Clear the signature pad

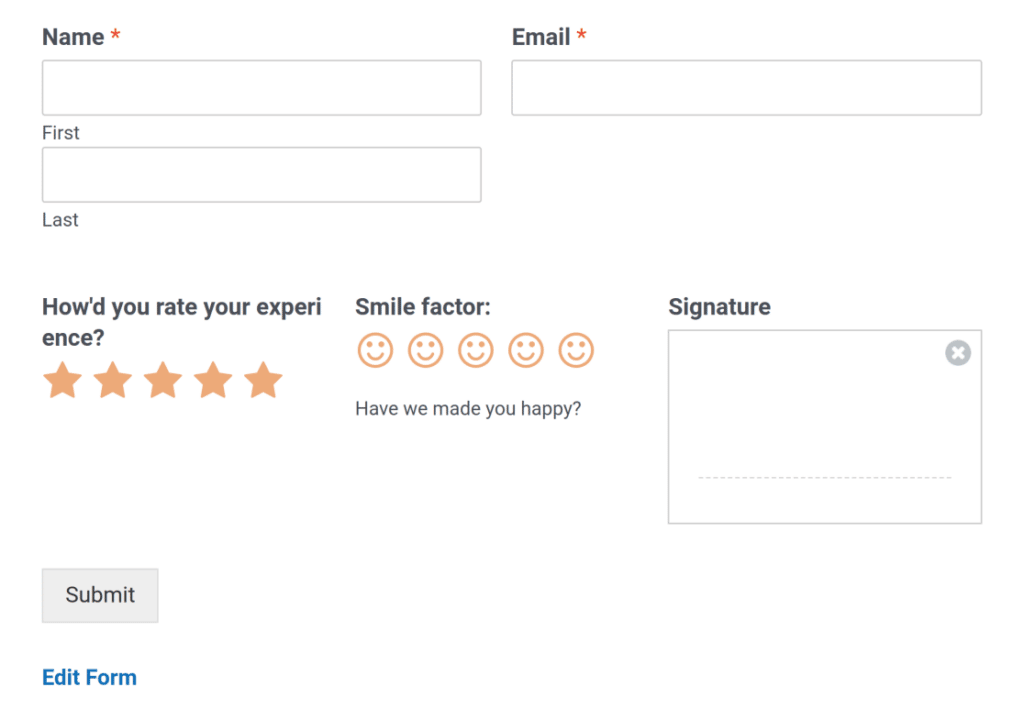(958, 353)
